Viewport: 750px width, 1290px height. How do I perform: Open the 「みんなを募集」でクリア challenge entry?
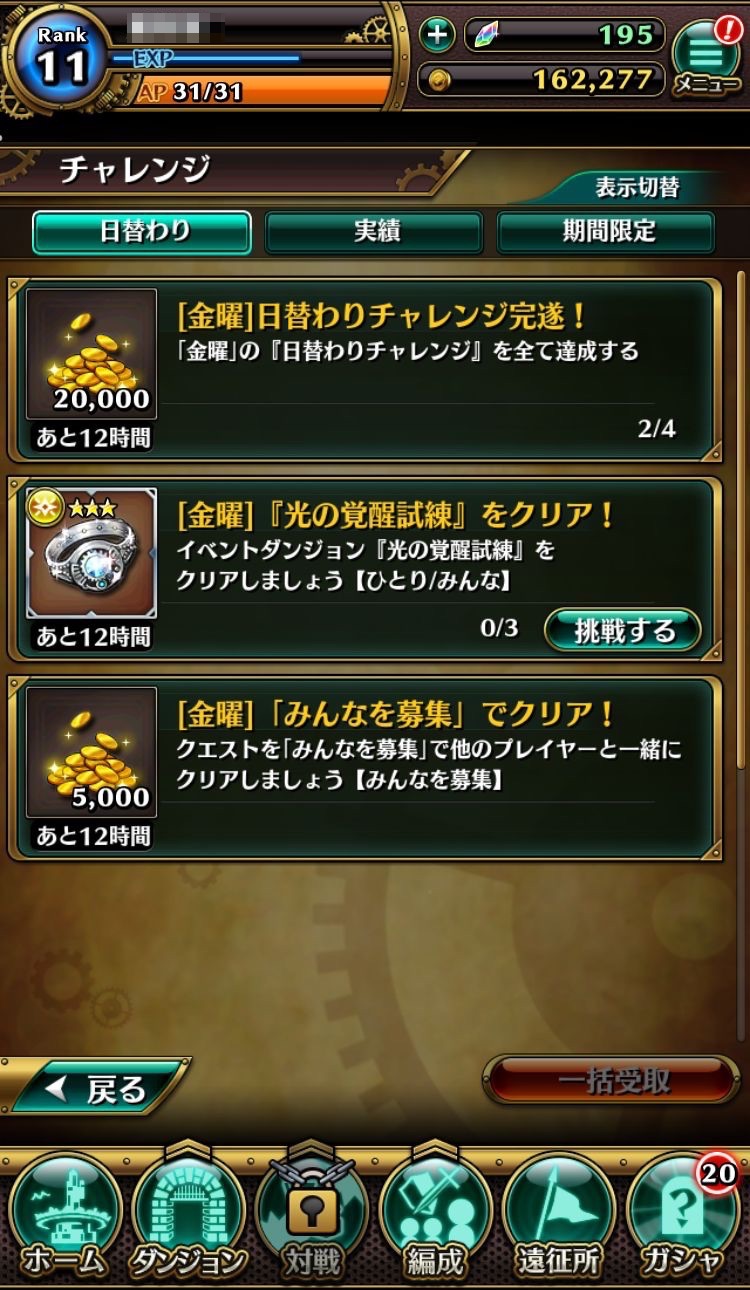click(x=366, y=767)
